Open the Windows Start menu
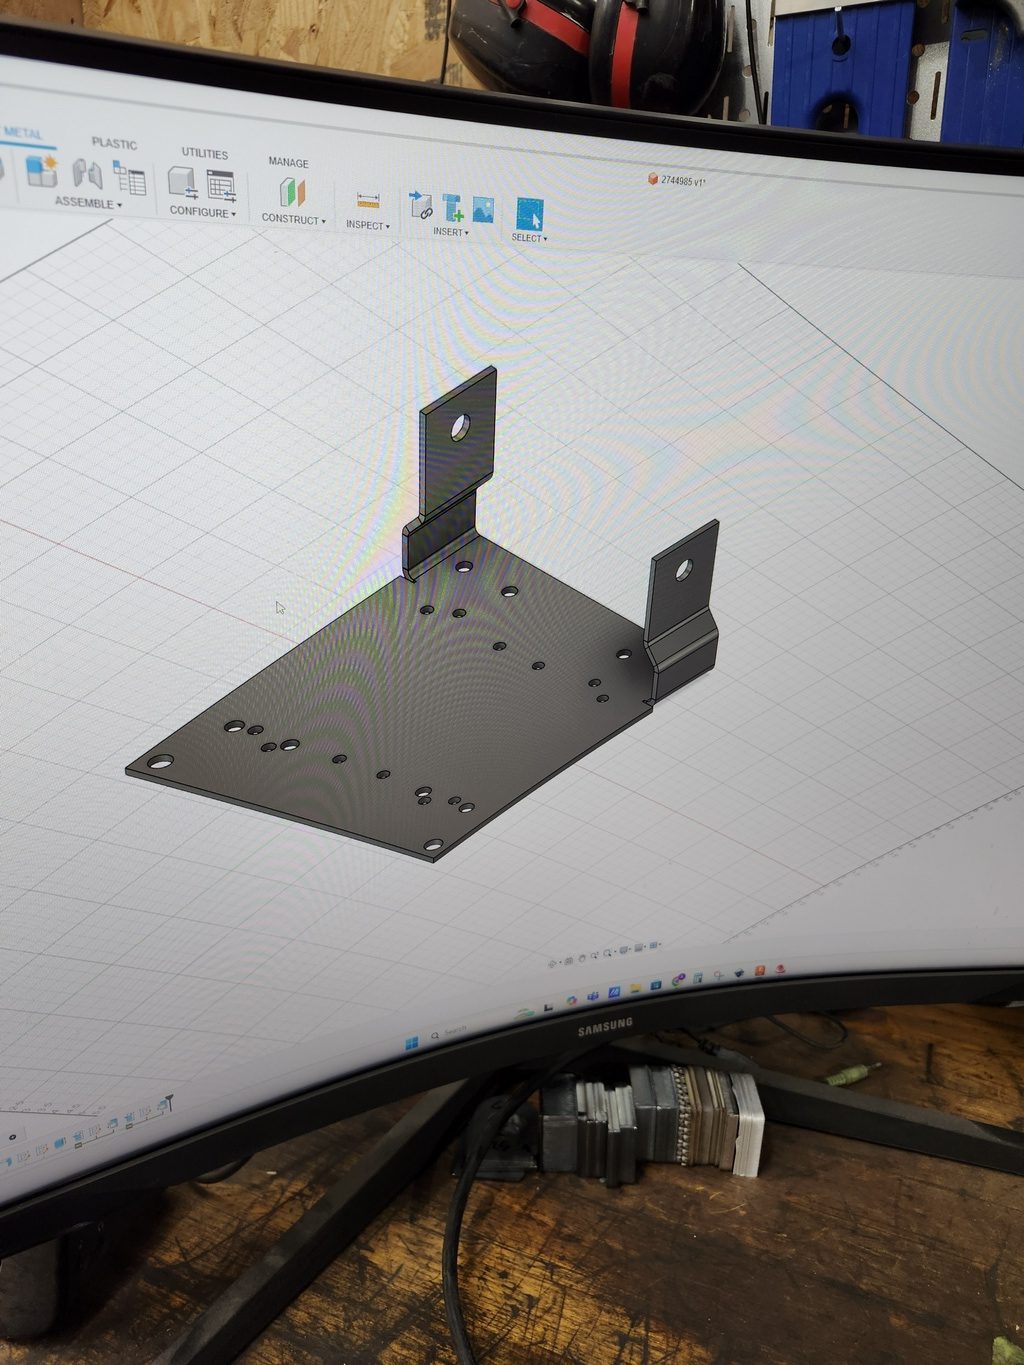The height and width of the screenshot is (1365, 1024). [412, 1044]
